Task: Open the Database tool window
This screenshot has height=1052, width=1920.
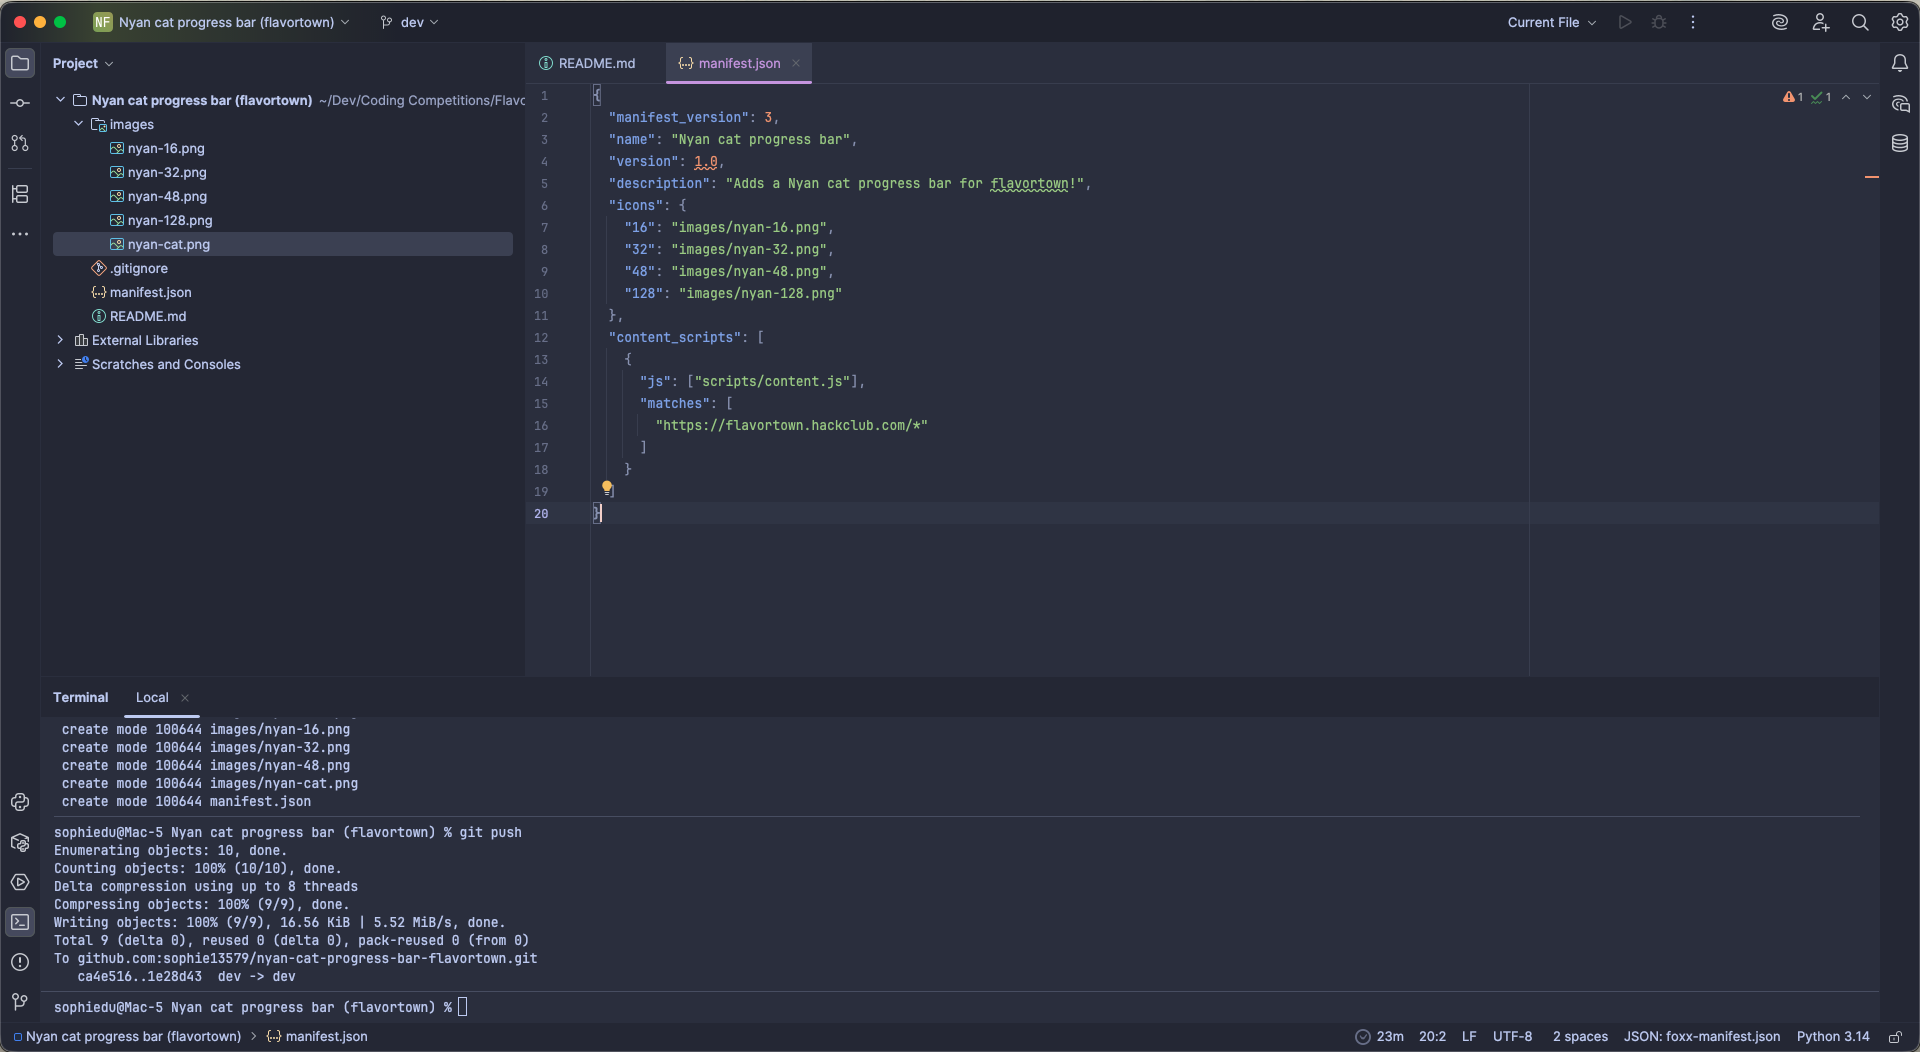Action: tap(1900, 143)
